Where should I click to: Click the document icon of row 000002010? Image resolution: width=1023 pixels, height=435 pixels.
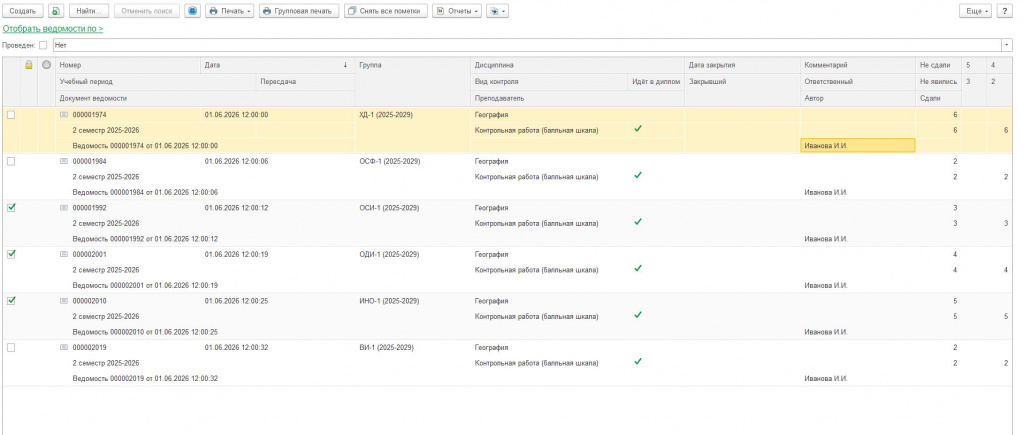pyautogui.click(x=65, y=300)
